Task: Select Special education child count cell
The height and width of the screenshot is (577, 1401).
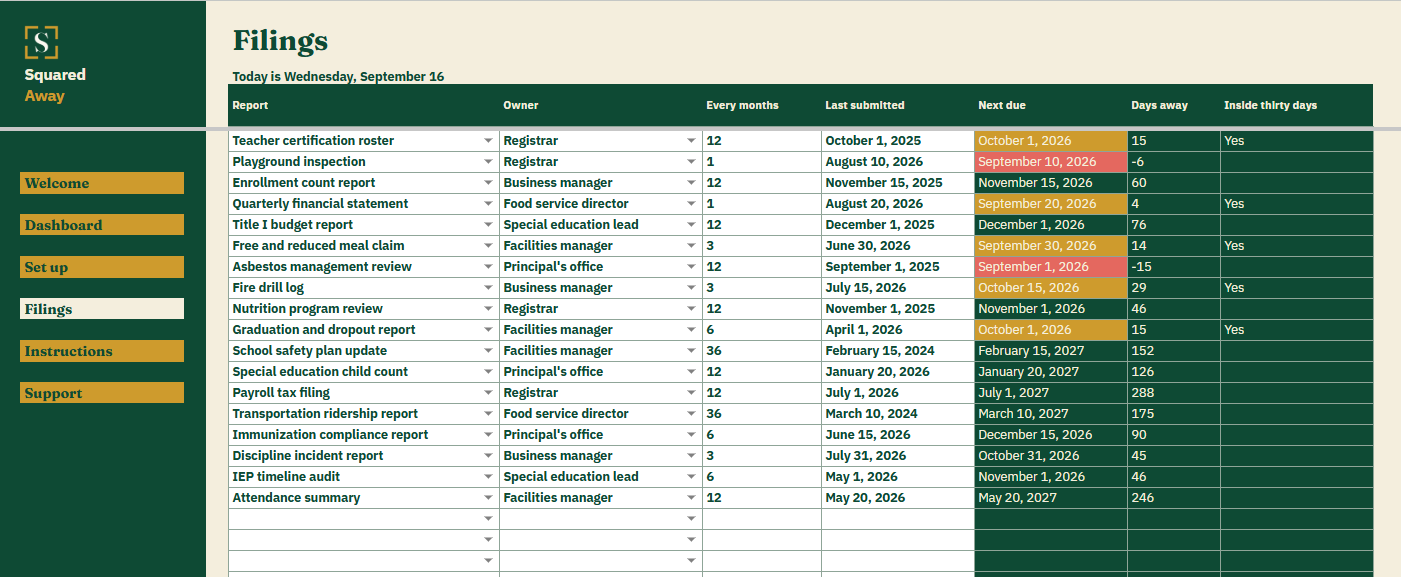Action: coord(364,372)
